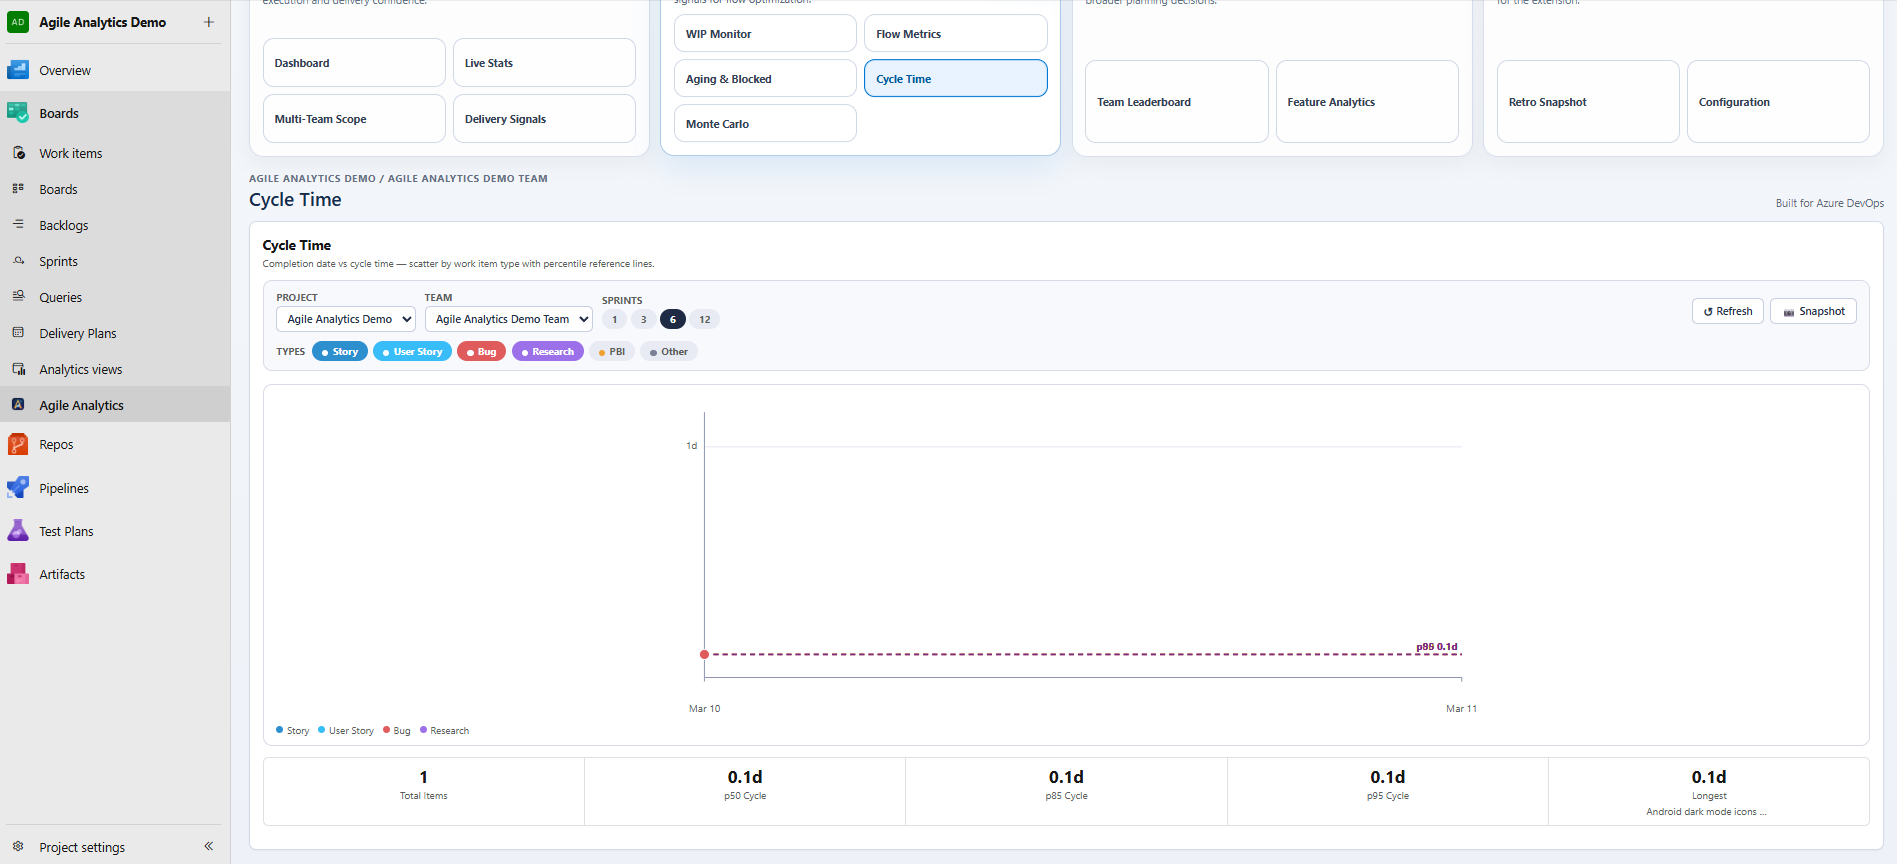Click the p95 0.1d reference label
The image size is (1897, 864).
1437,647
